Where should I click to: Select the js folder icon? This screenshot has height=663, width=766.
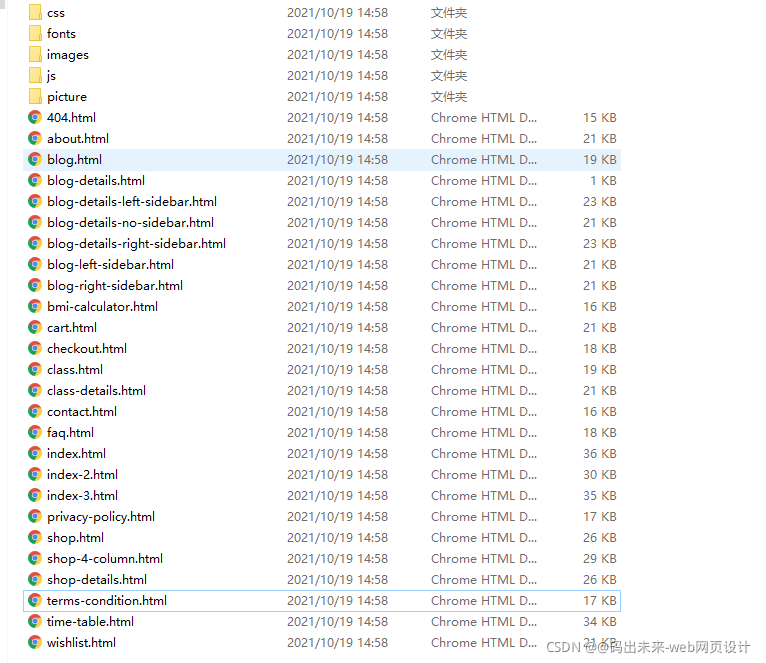(x=35, y=75)
